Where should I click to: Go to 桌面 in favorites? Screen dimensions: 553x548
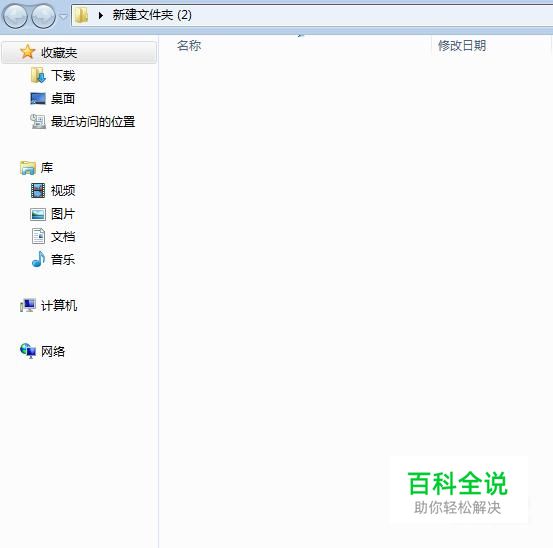[63, 99]
